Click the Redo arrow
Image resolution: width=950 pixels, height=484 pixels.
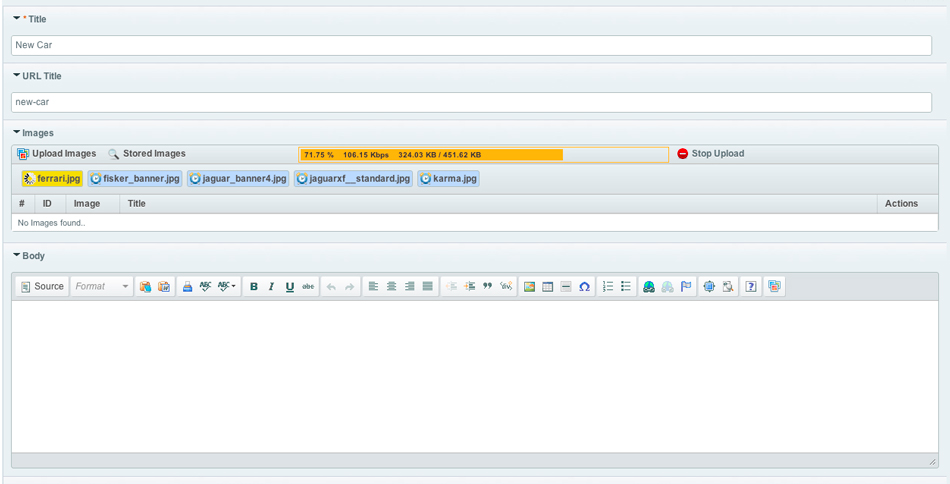point(350,287)
